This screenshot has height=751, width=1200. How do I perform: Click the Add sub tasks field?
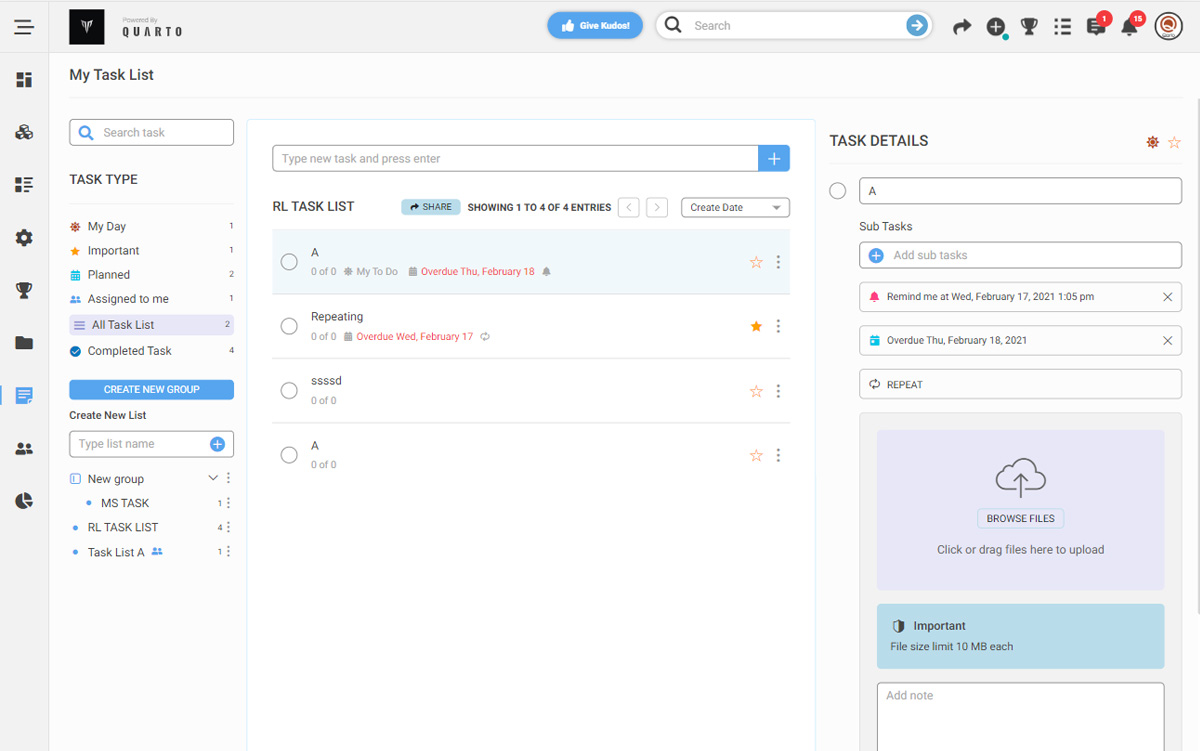(1020, 255)
